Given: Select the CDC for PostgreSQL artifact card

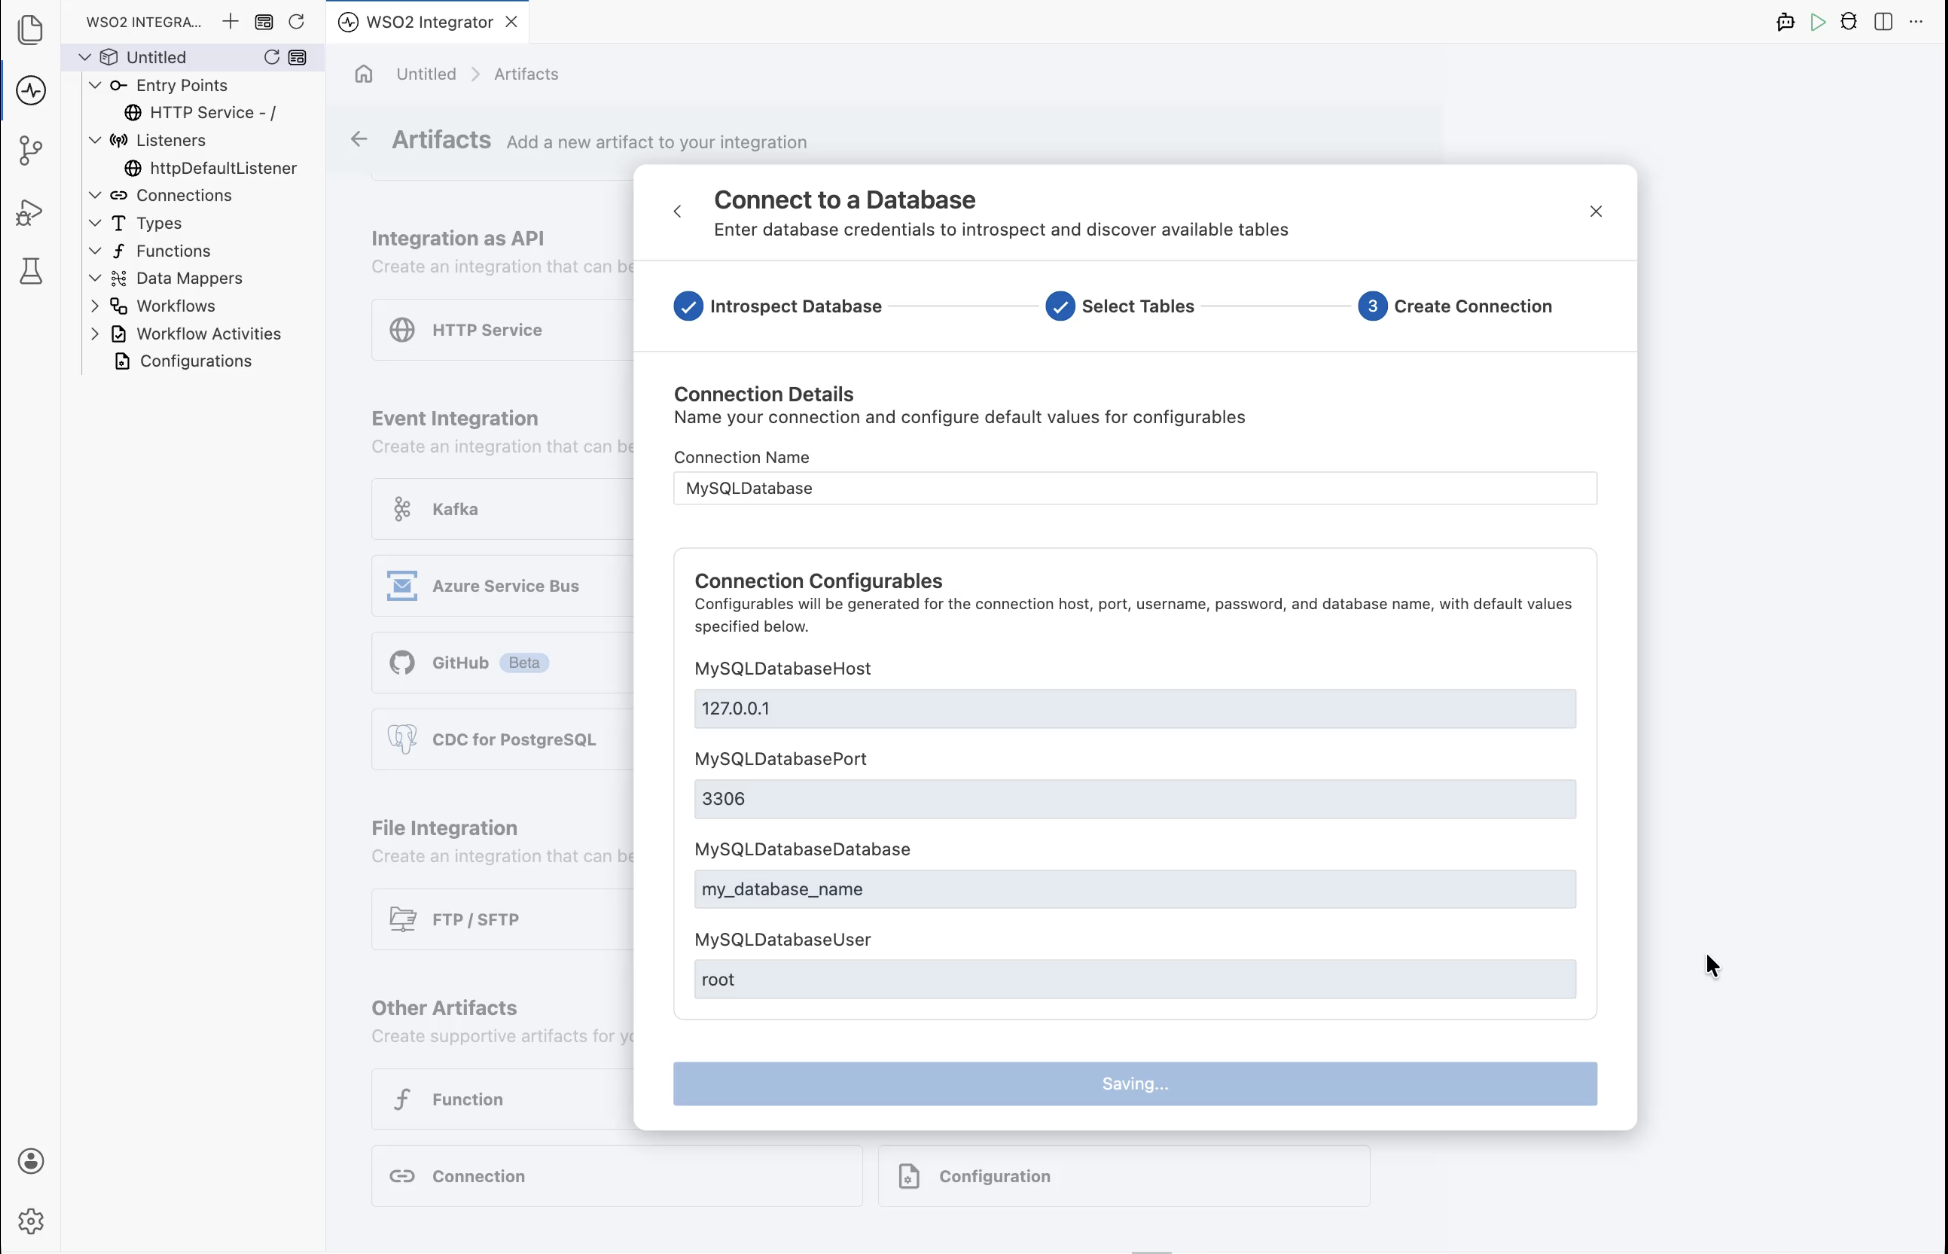Looking at the screenshot, I should [502, 740].
